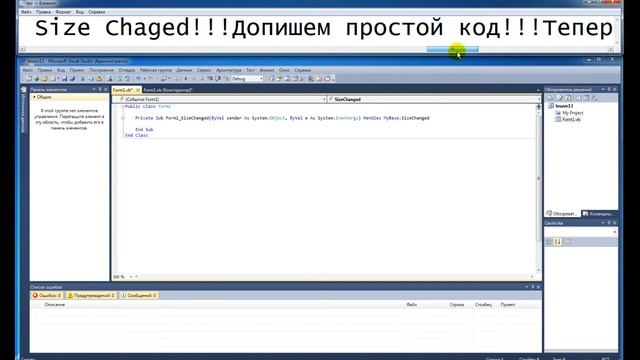This screenshot has width=640, height=360.
Task: Click View Code icon in Solution Explorer
Action: pyautogui.click(x=578, y=98)
